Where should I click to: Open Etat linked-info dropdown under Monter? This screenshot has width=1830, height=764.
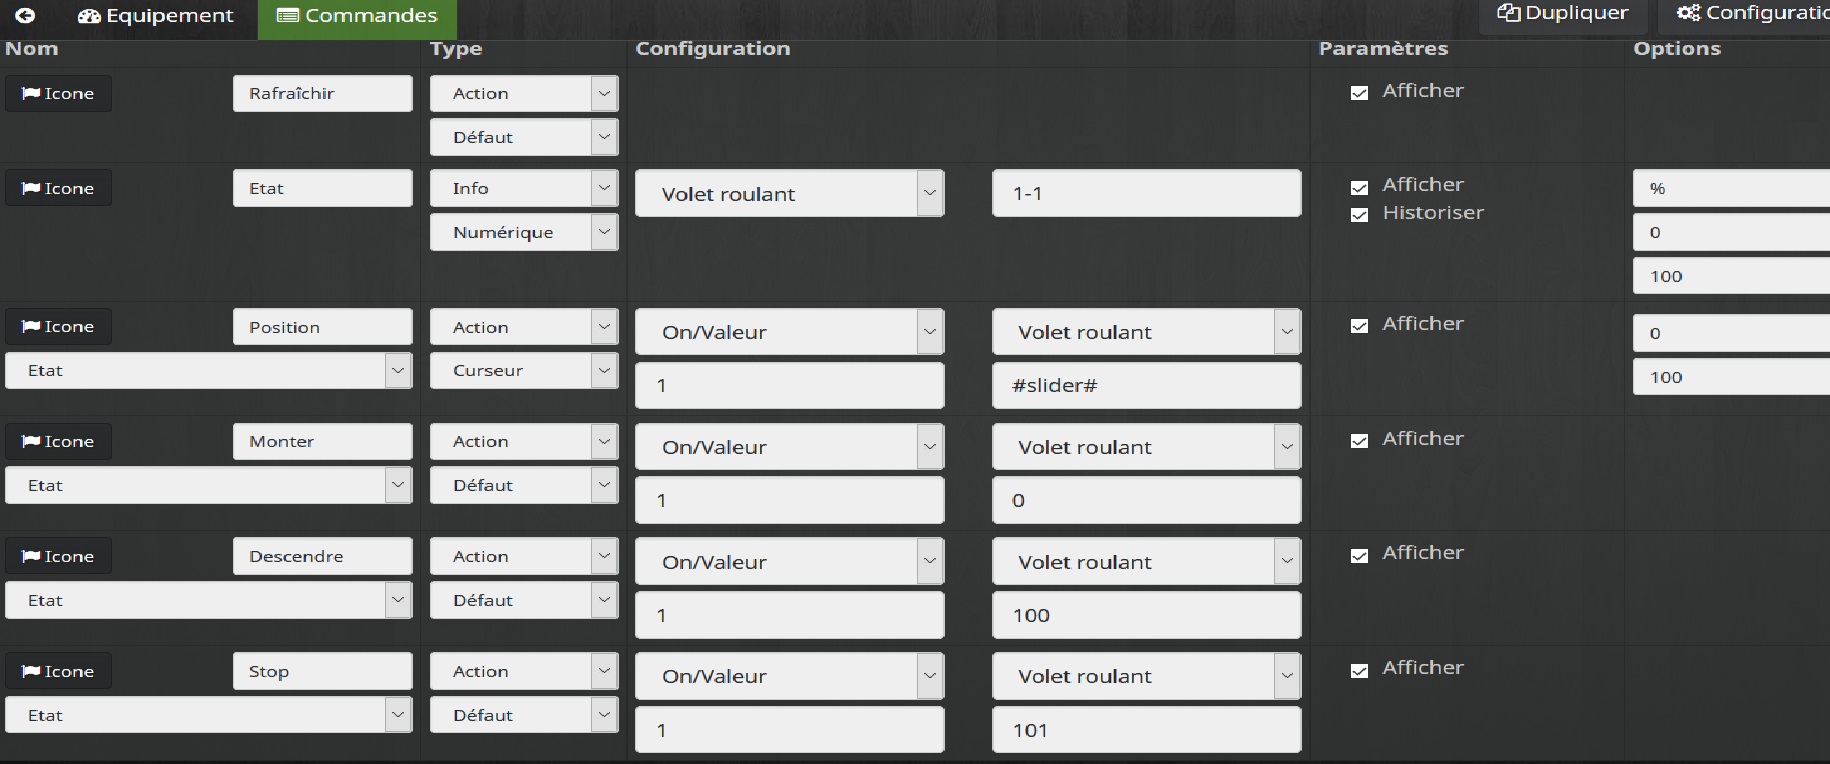208,485
